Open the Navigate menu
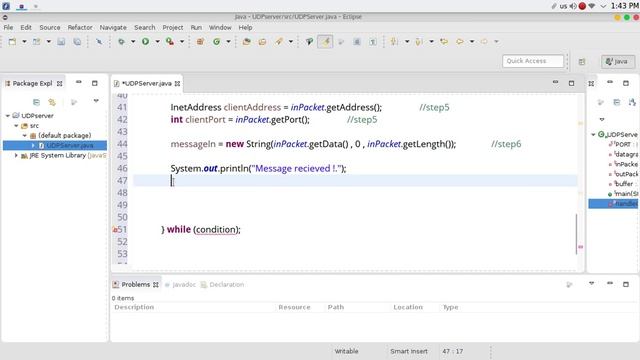Image resolution: width=640 pixels, height=360 pixels. tap(113, 27)
